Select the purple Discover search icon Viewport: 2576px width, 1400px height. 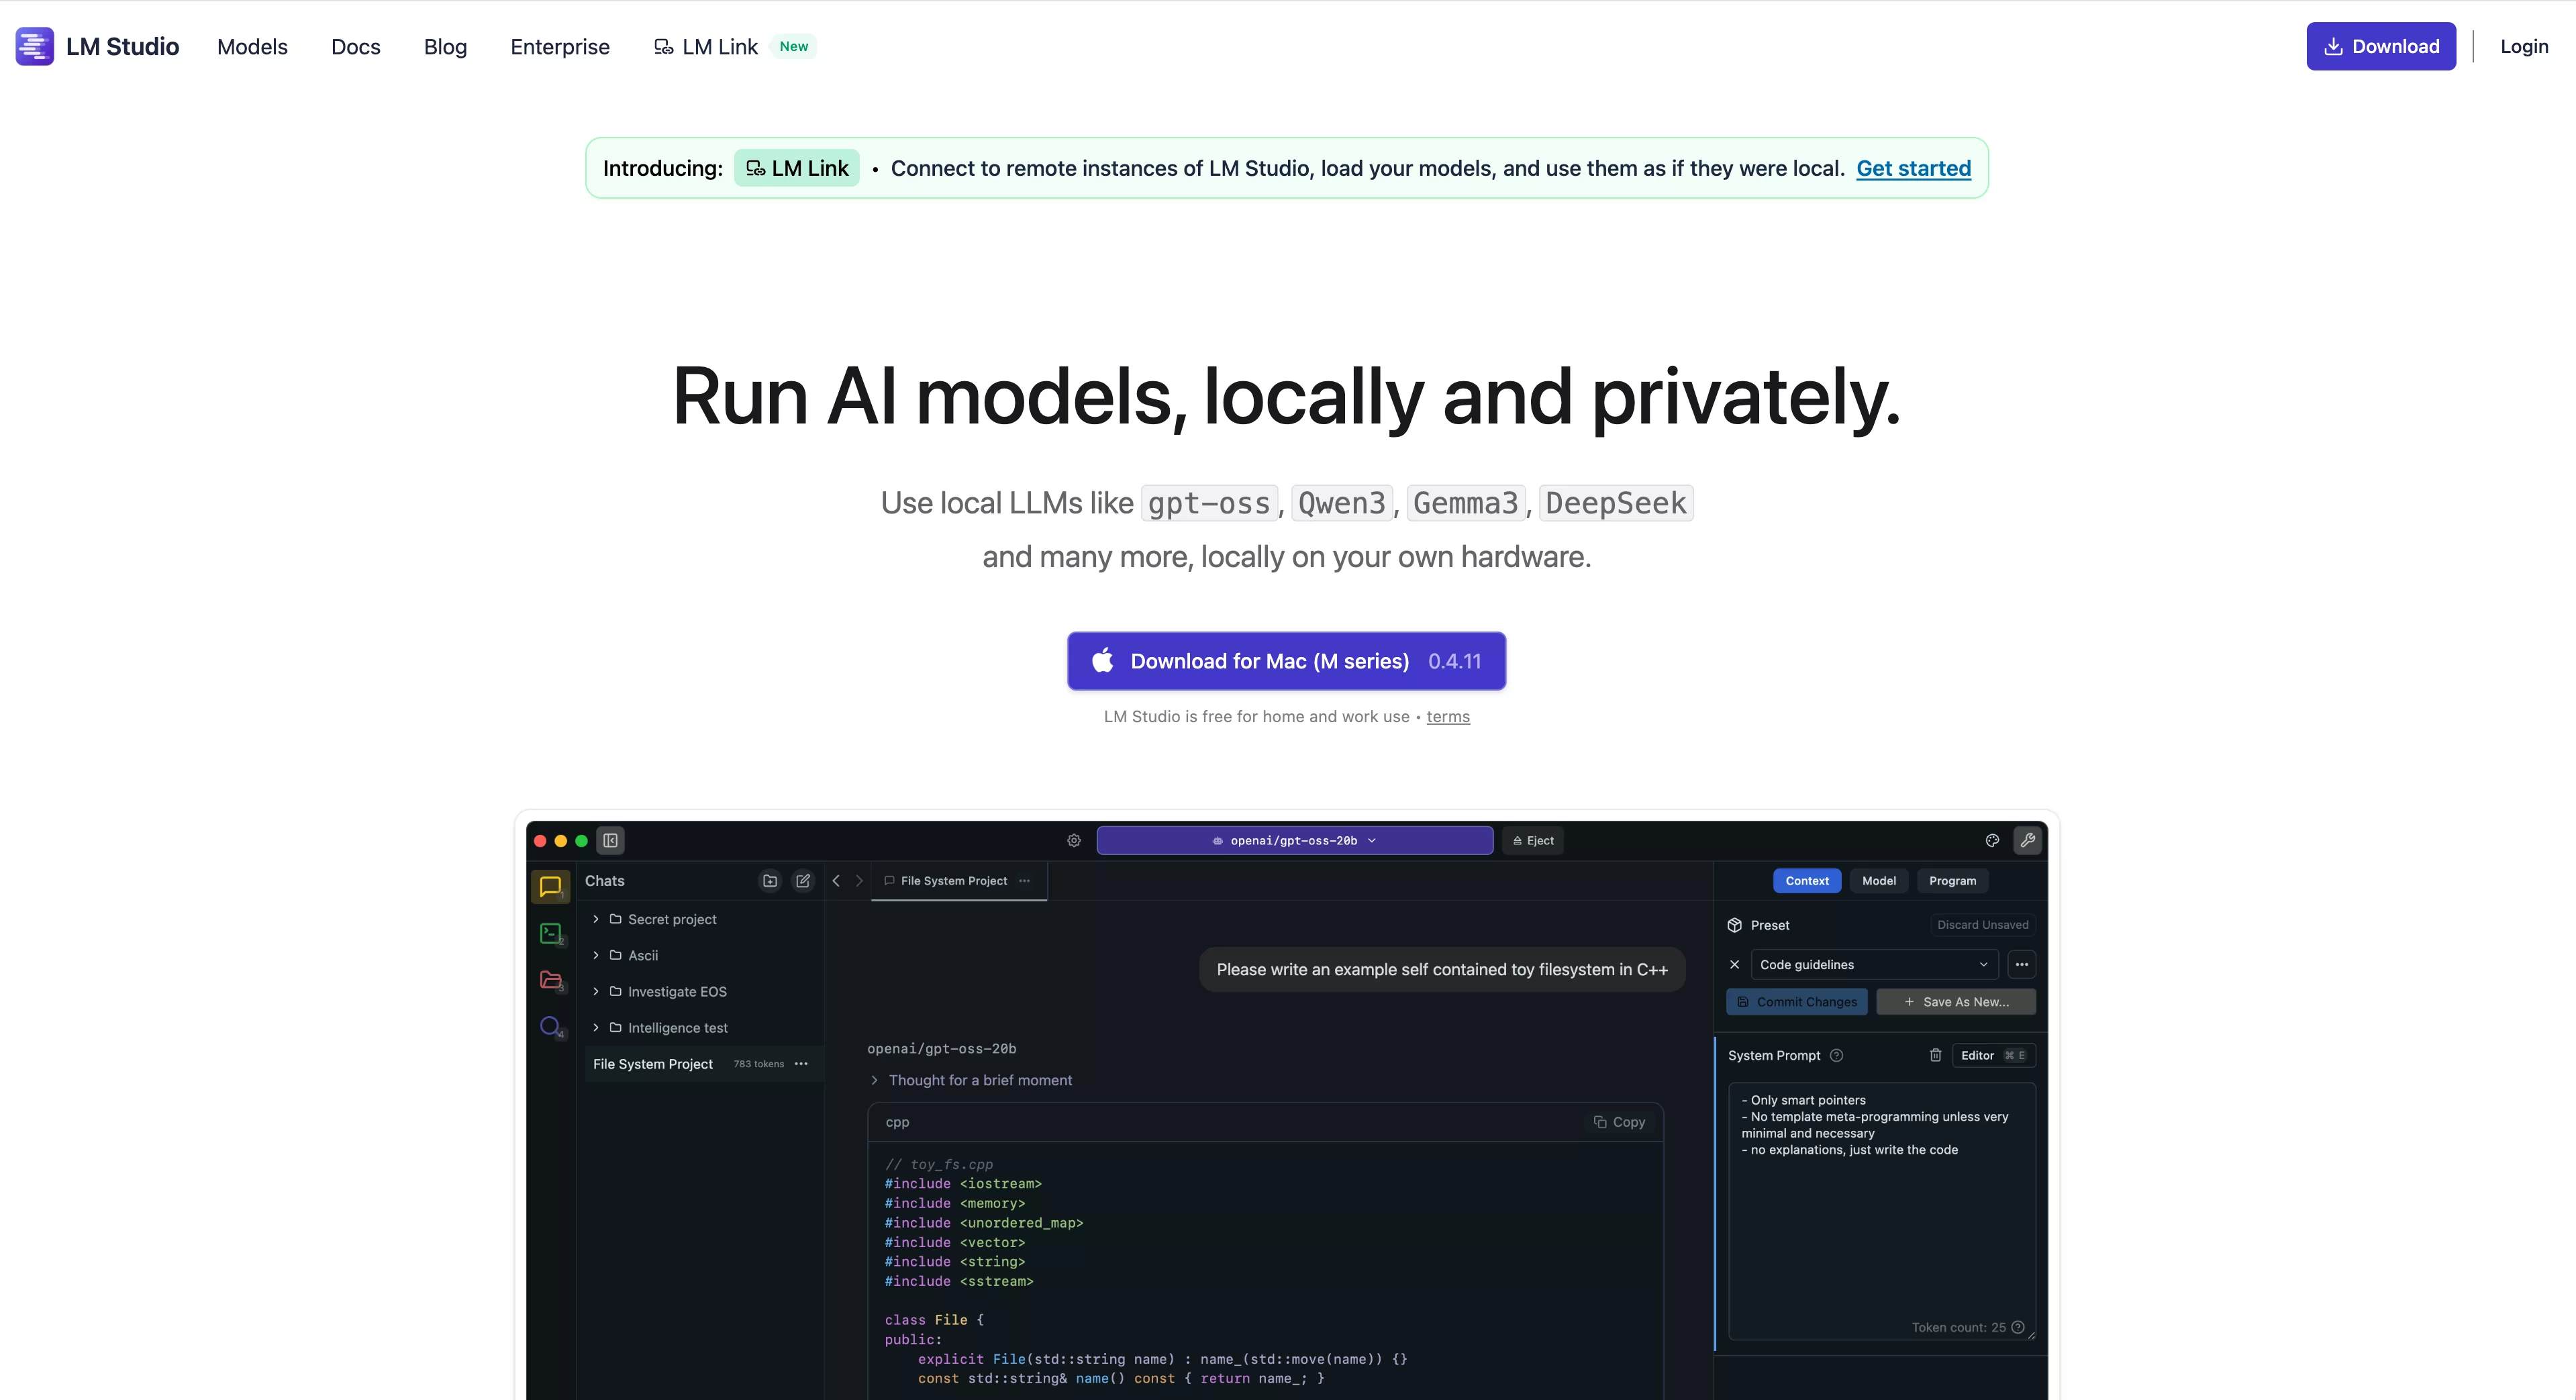click(x=550, y=1027)
